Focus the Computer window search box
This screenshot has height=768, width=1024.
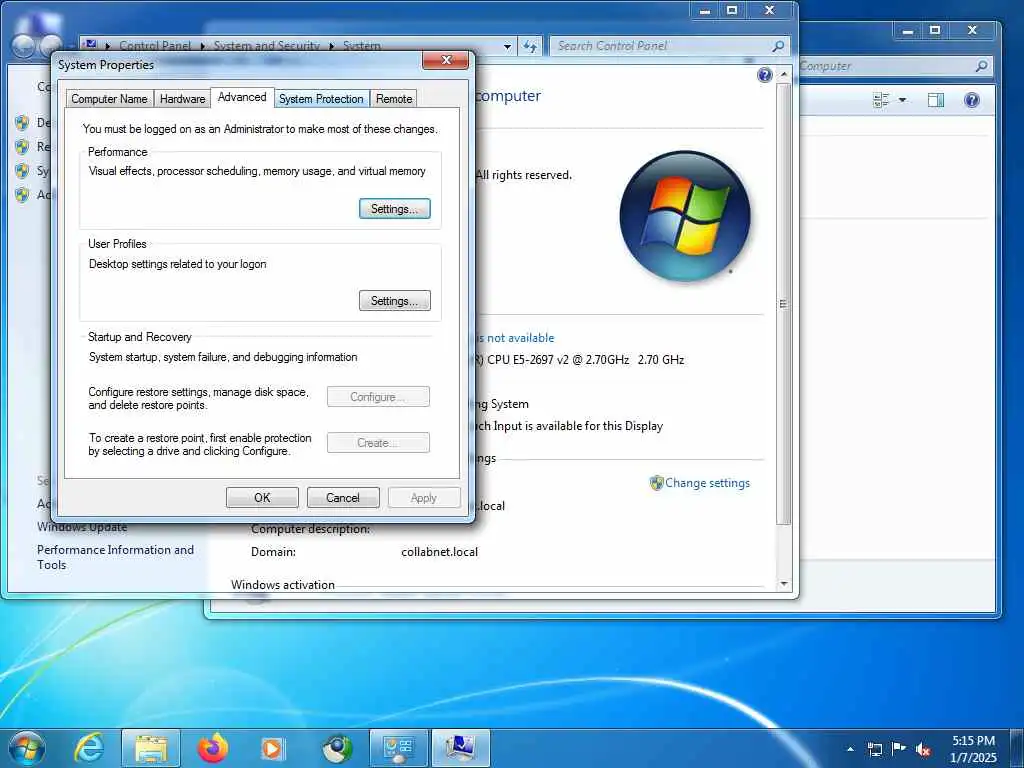click(886, 66)
